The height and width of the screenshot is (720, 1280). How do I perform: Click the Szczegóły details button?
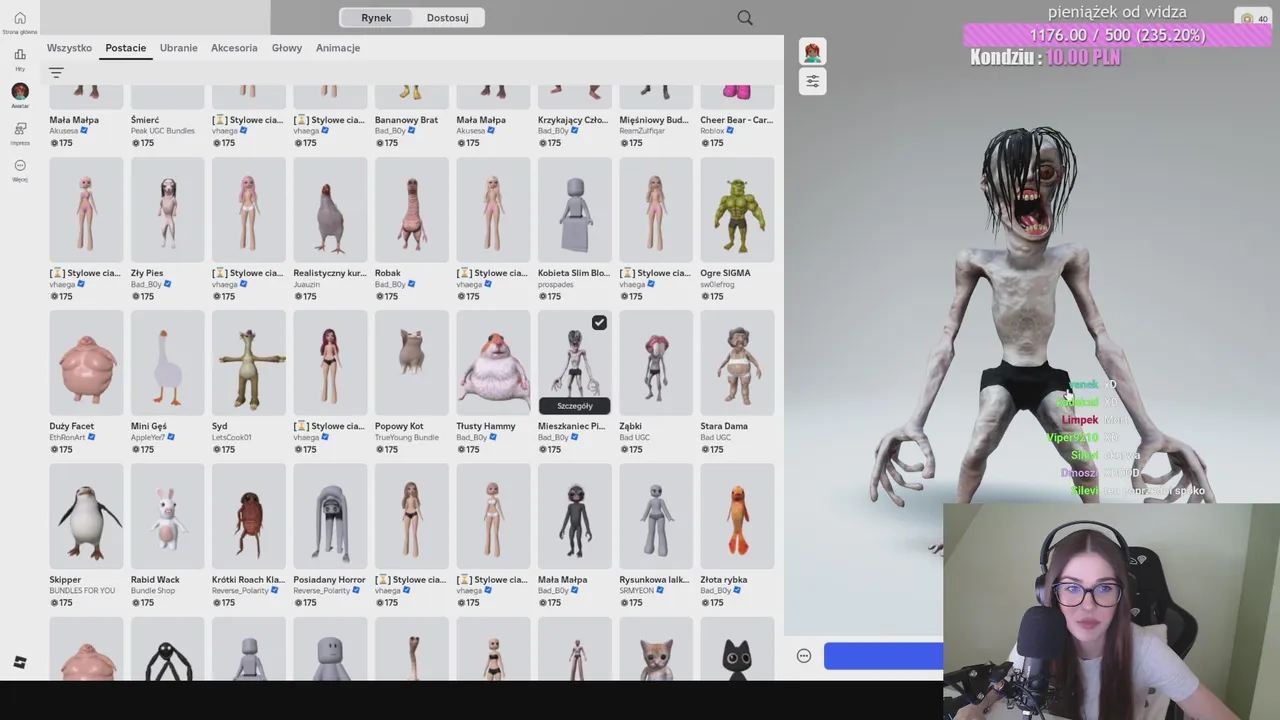[x=575, y=405]
